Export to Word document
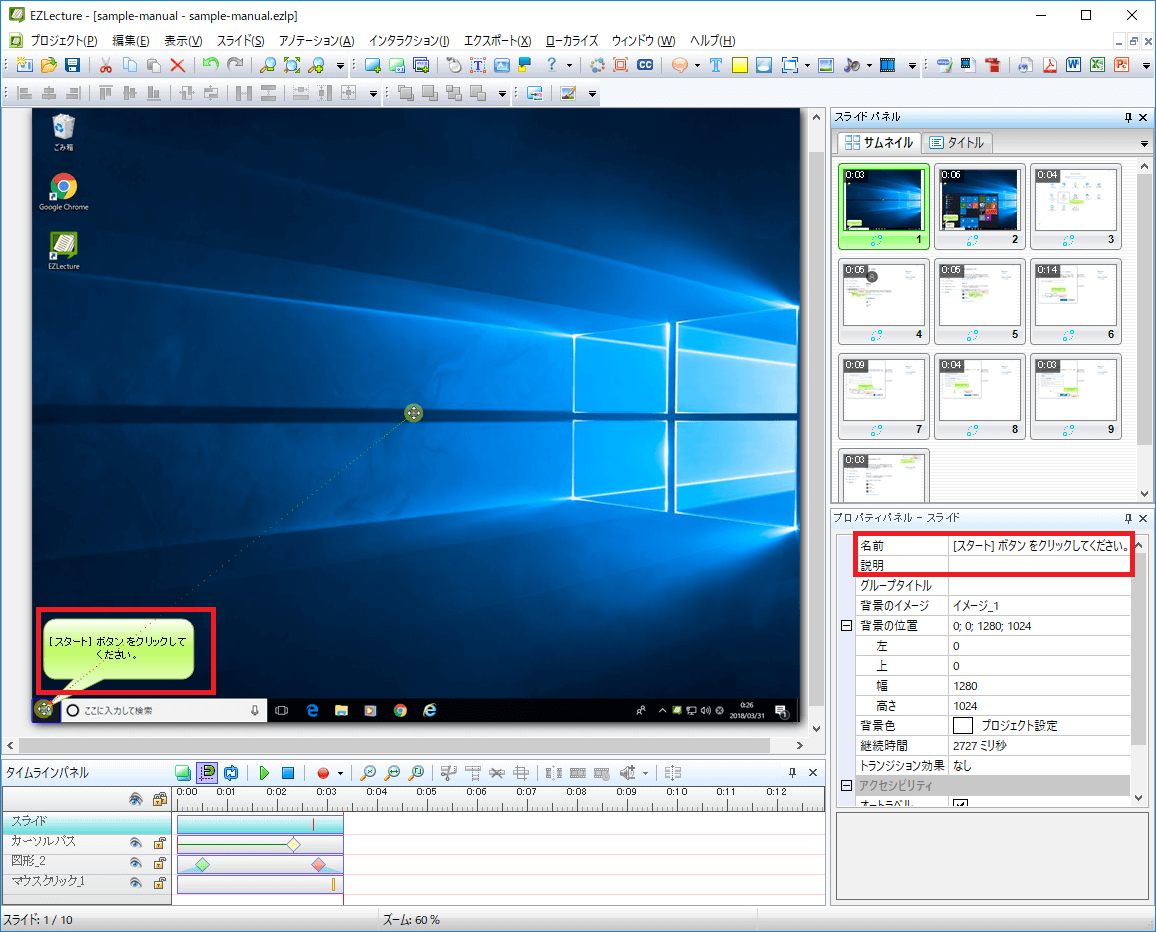Viewport: 1156px width, 932px height. [1073, 65]
